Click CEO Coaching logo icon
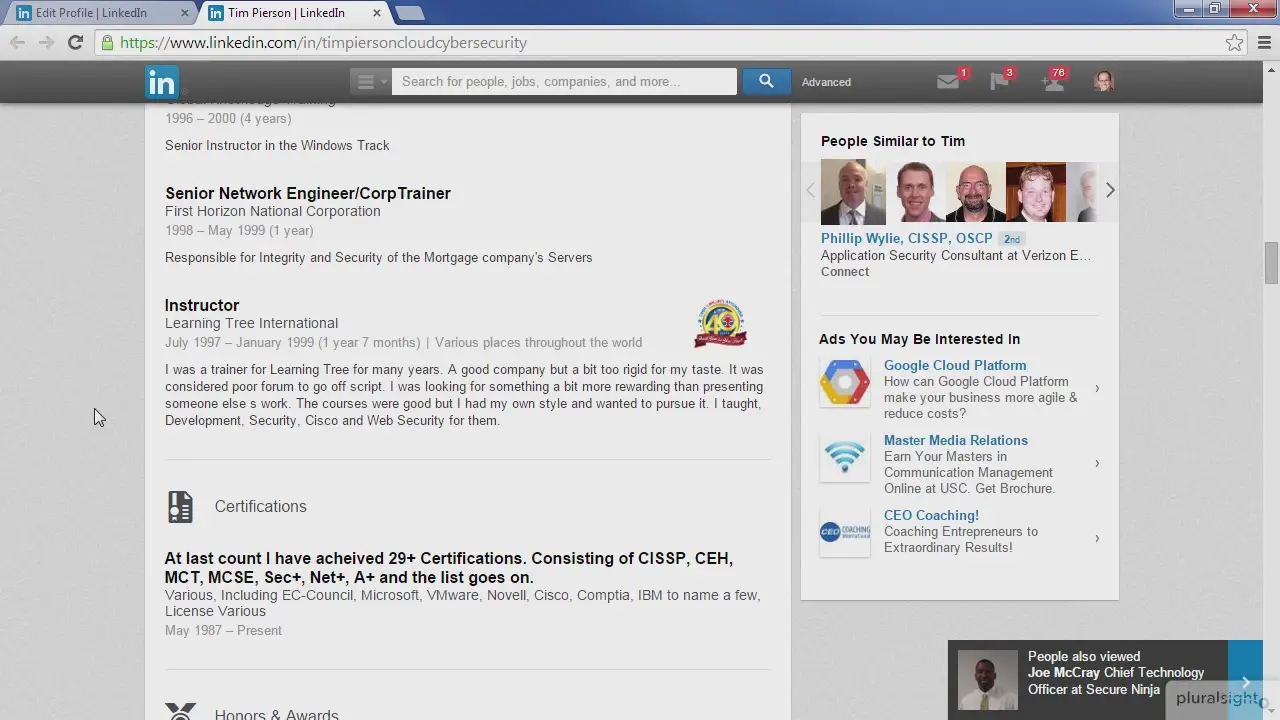This screenshot has width=1280, height=720. click(x=845, y=533)
